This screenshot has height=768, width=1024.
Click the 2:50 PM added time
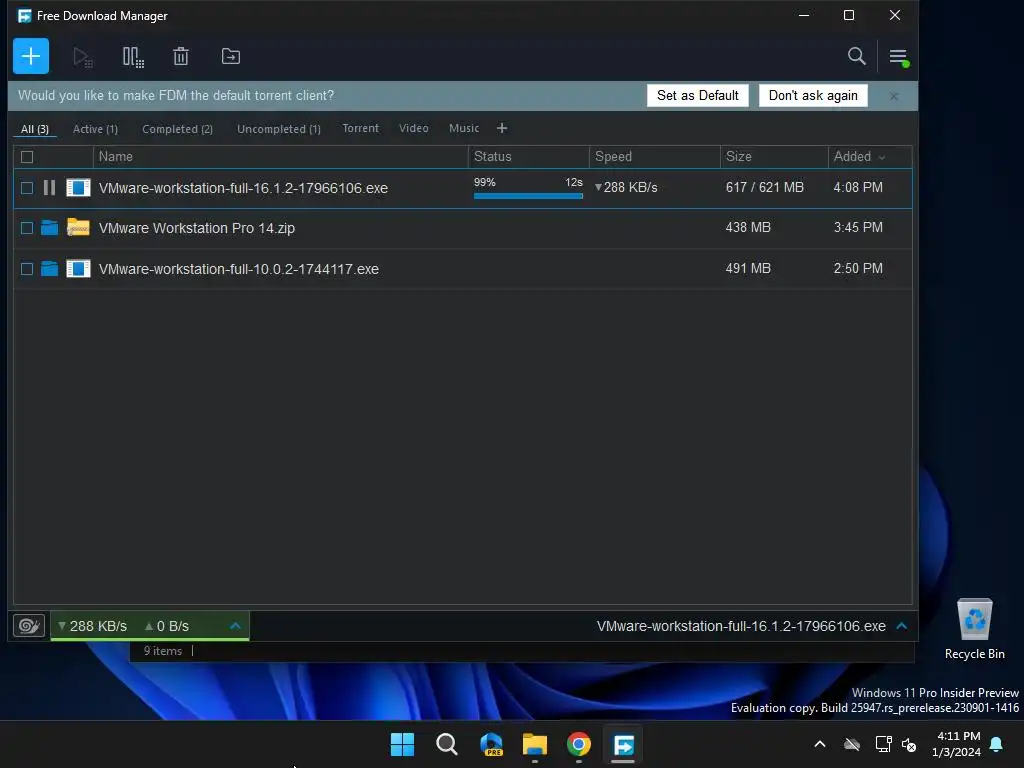pos(858,268)
